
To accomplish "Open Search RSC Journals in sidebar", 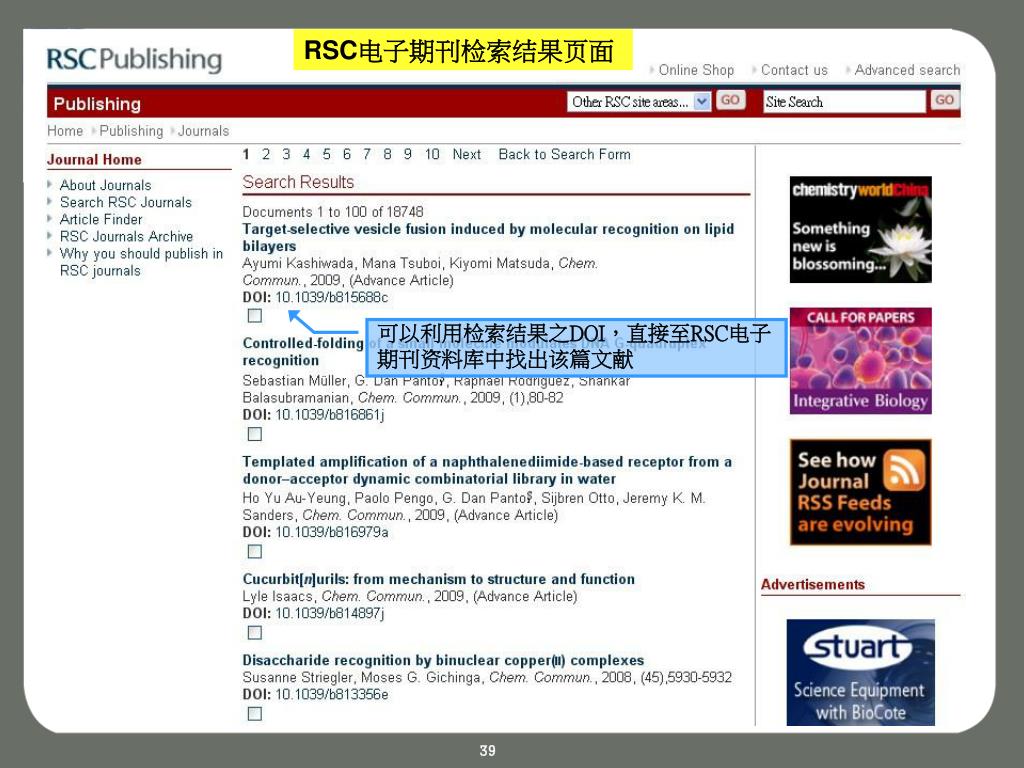I will coord(126,202).
